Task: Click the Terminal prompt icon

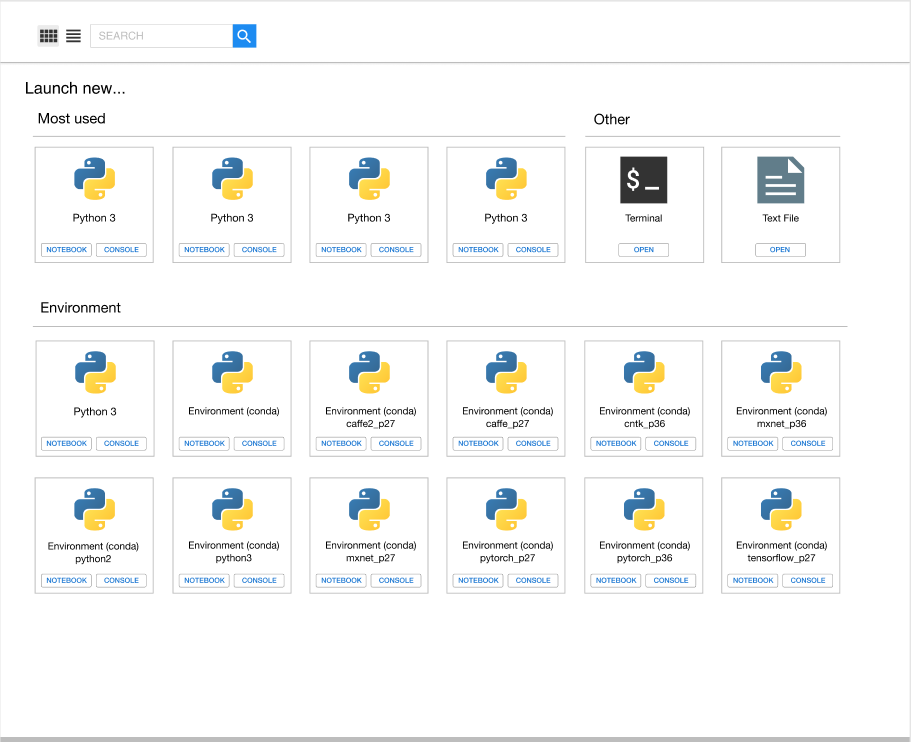Action: point(644,180)
